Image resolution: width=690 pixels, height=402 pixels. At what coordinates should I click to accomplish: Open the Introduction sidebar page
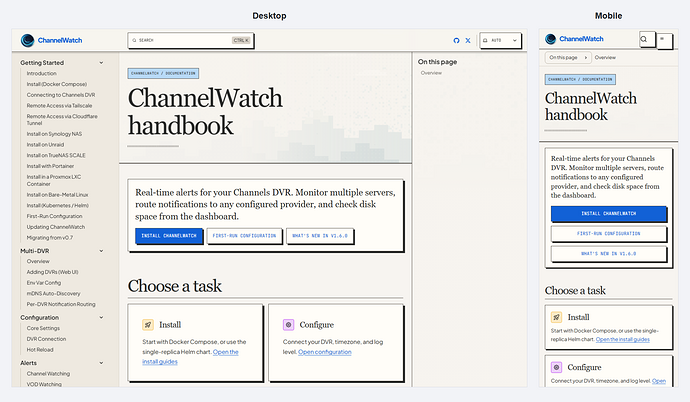[x=41, y=73]
